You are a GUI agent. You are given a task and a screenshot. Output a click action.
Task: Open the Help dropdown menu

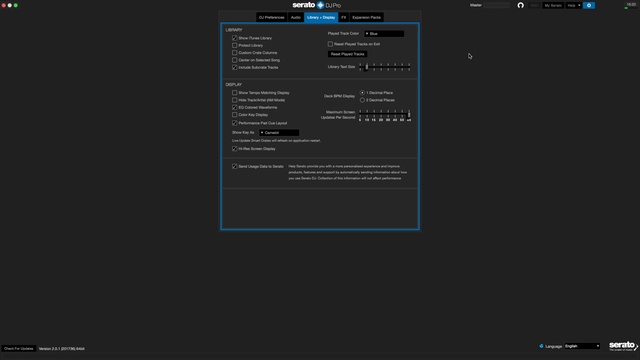[x=574, y=5]
